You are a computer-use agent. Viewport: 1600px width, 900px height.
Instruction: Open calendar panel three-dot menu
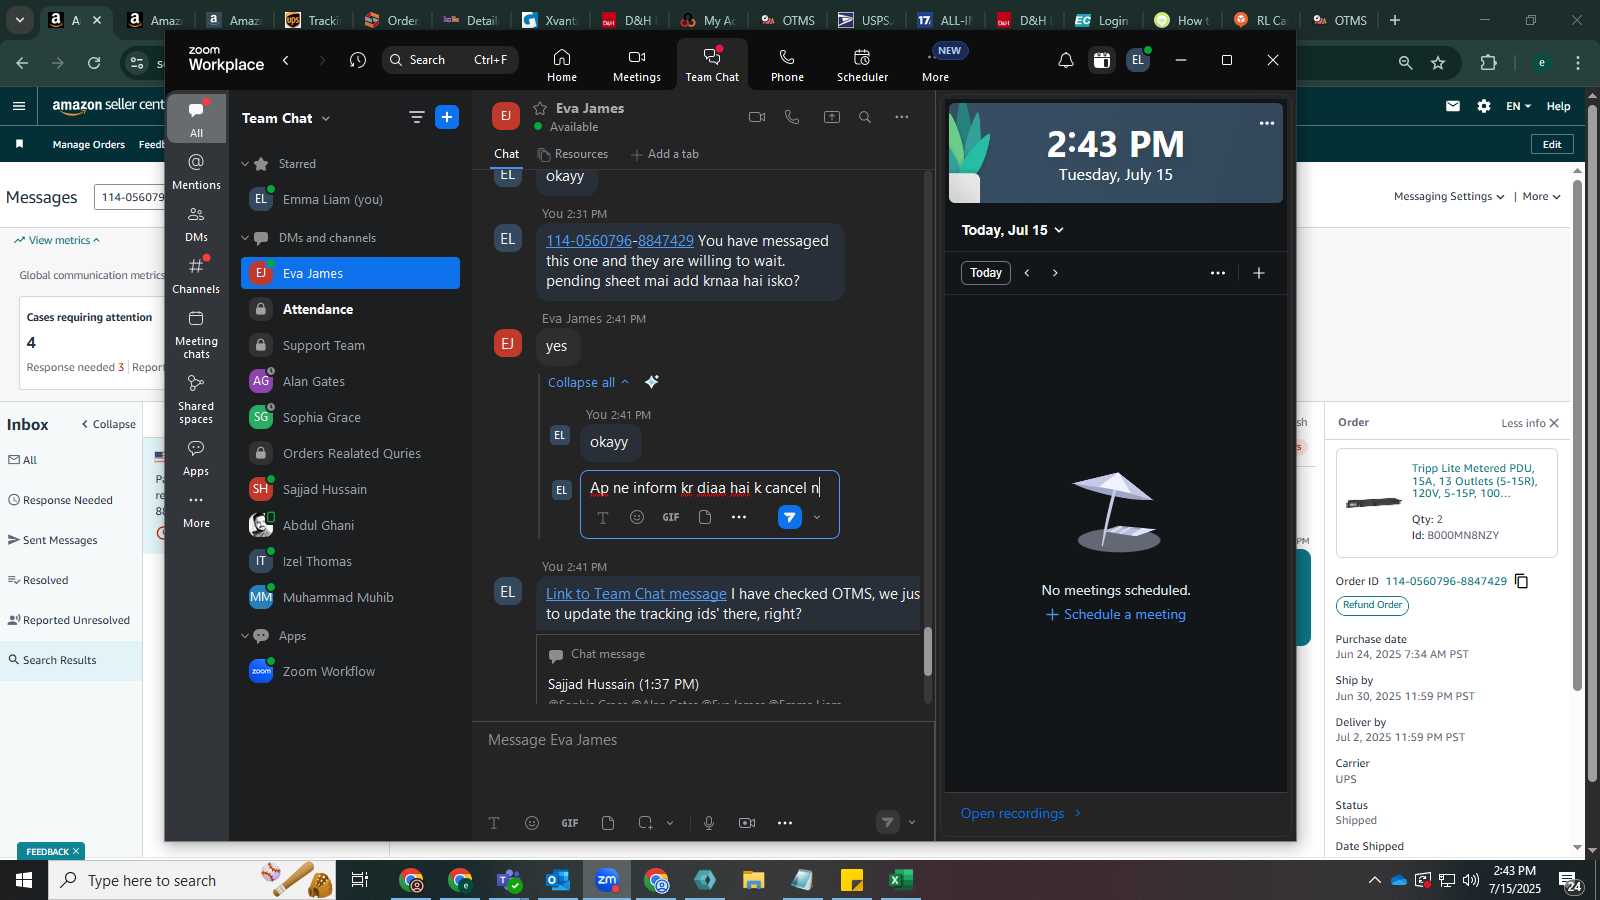[1218, 273]
